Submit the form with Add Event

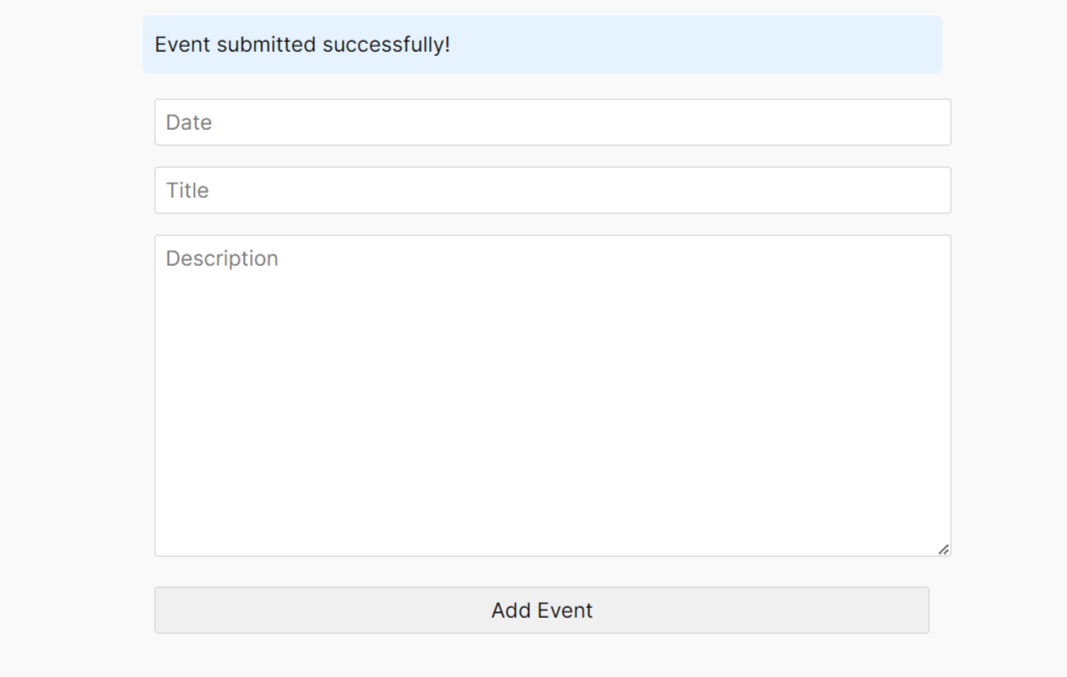click(x=542, y=610)
